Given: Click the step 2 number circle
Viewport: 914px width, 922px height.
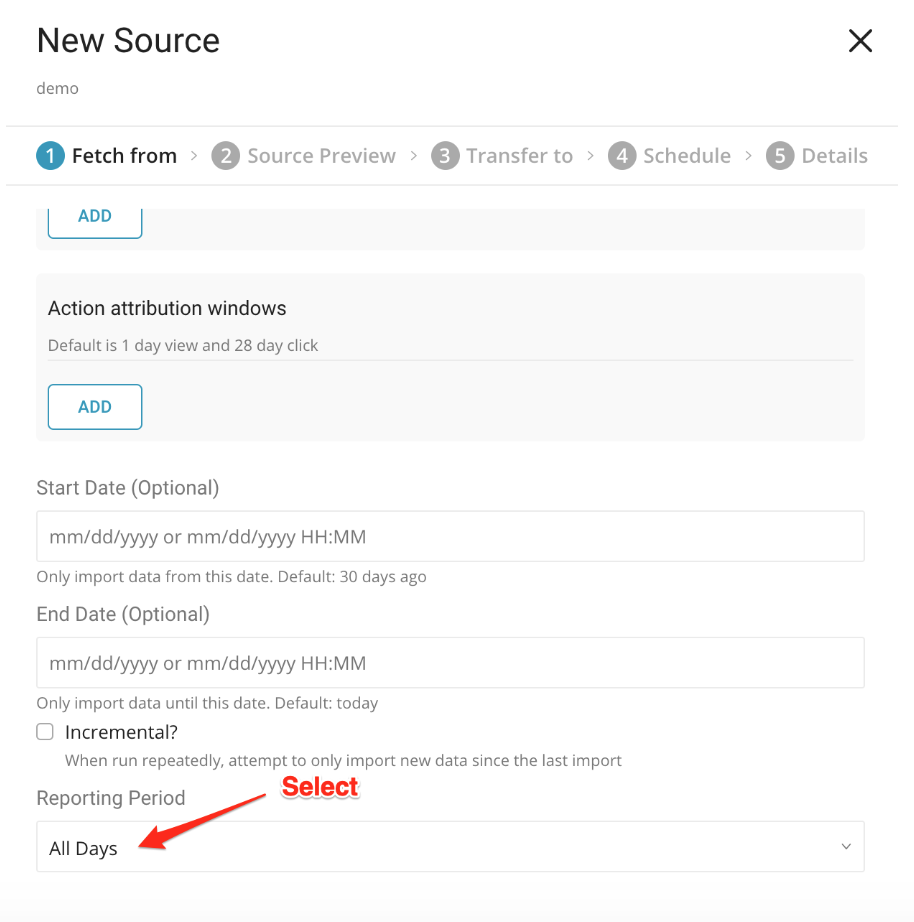Looking at the screenshot, I should (x=226, y=156).
